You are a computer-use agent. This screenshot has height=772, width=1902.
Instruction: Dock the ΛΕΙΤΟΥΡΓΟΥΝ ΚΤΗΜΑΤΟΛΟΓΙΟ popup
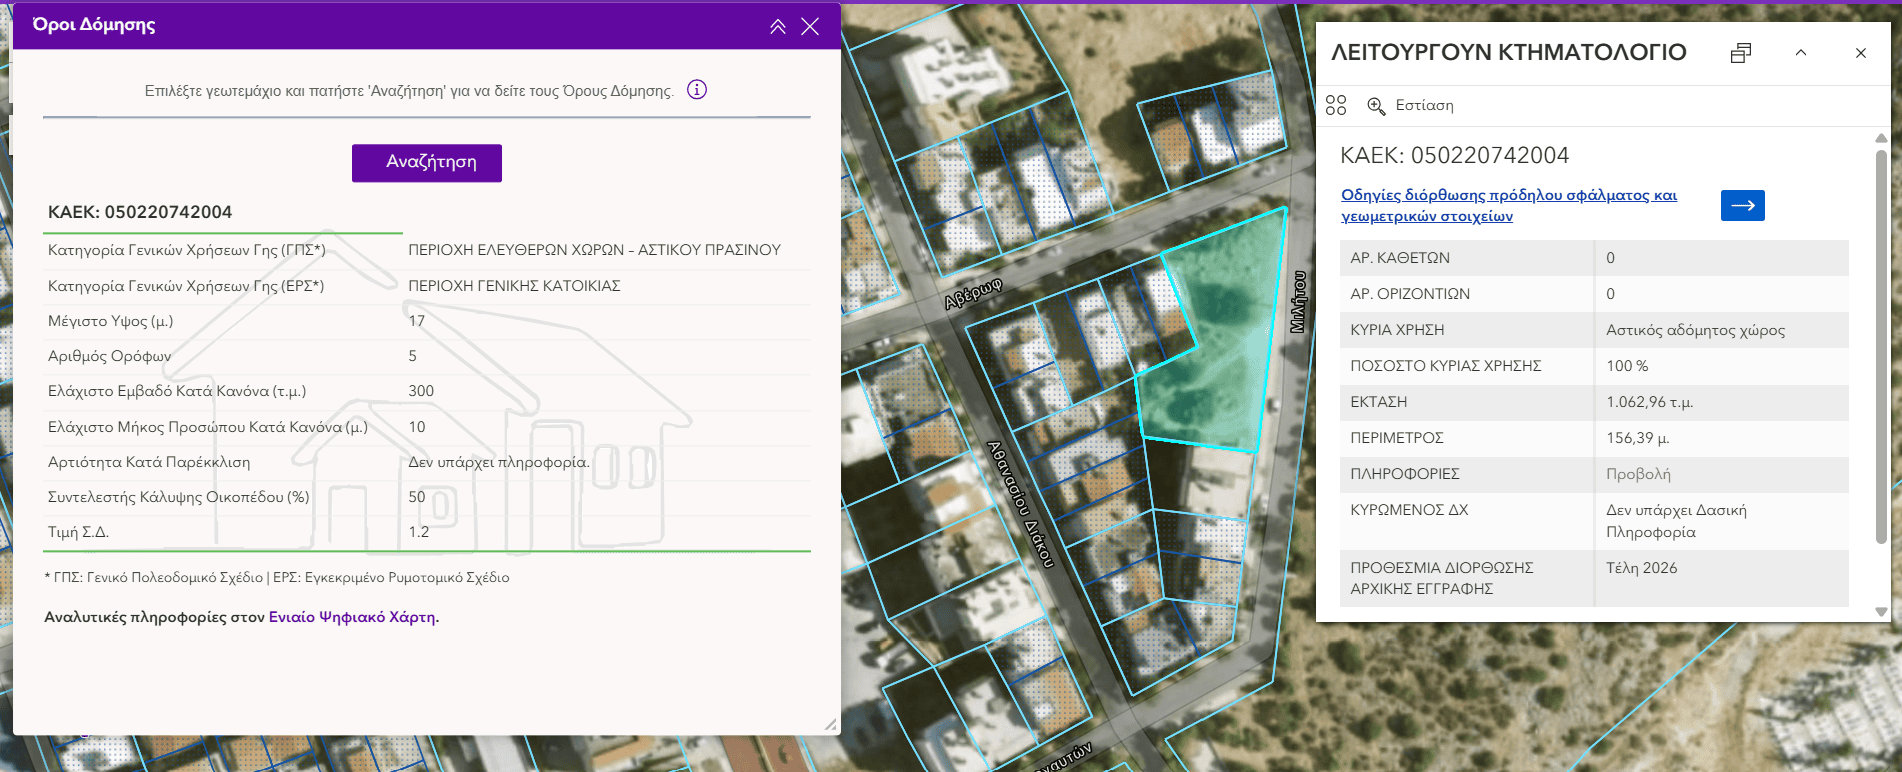tap(1741, 53)
